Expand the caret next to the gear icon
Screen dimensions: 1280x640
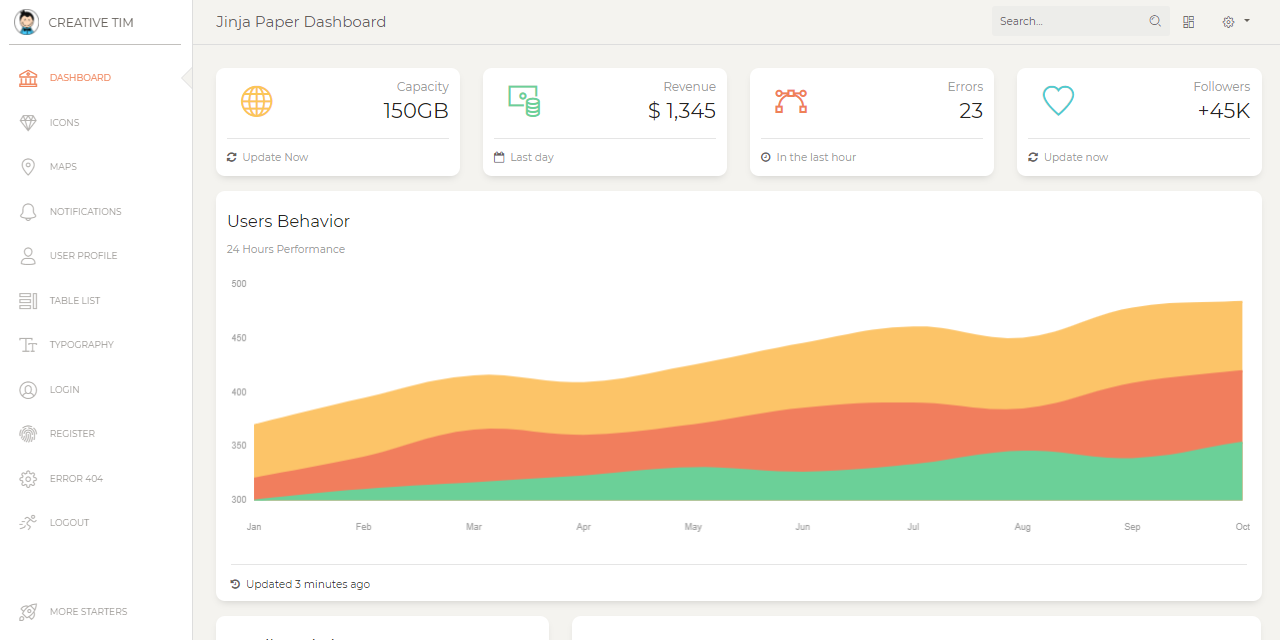1245,21
